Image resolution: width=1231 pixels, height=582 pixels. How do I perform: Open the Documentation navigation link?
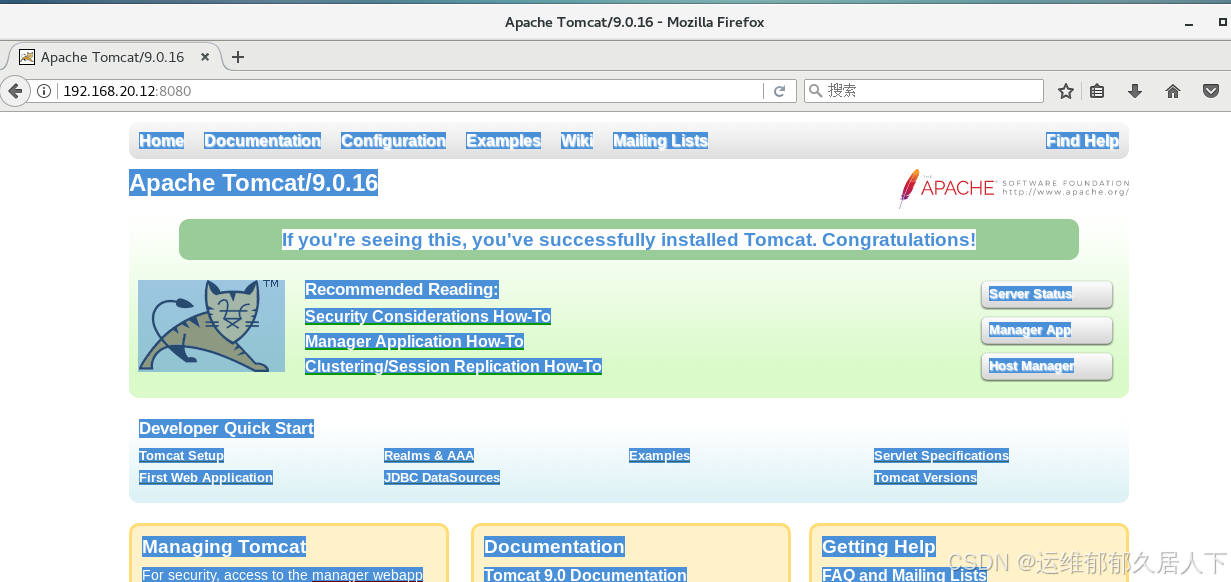[x=262, y=141]
